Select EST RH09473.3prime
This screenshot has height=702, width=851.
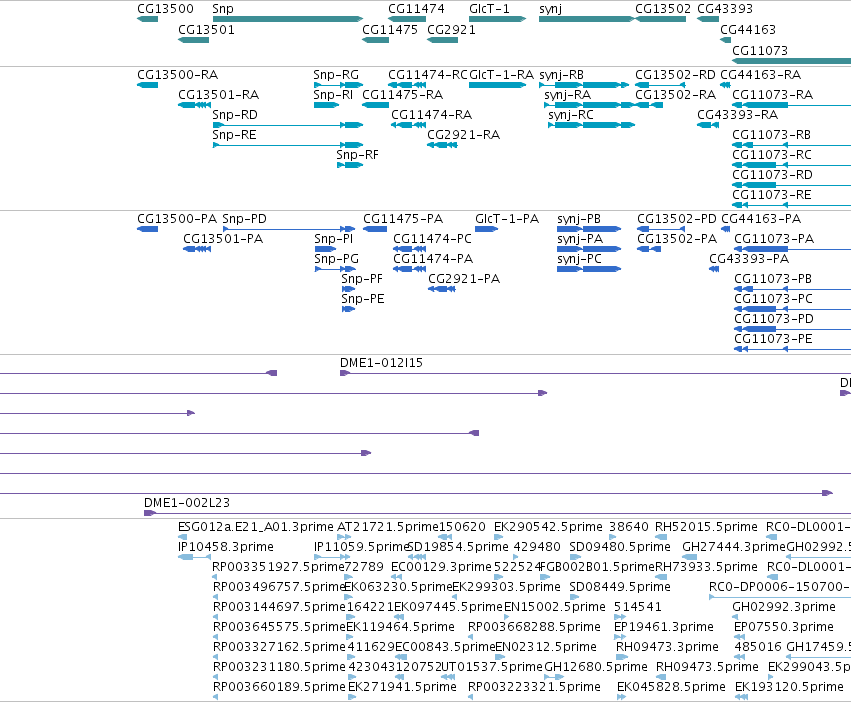click(x=620, y=657)
